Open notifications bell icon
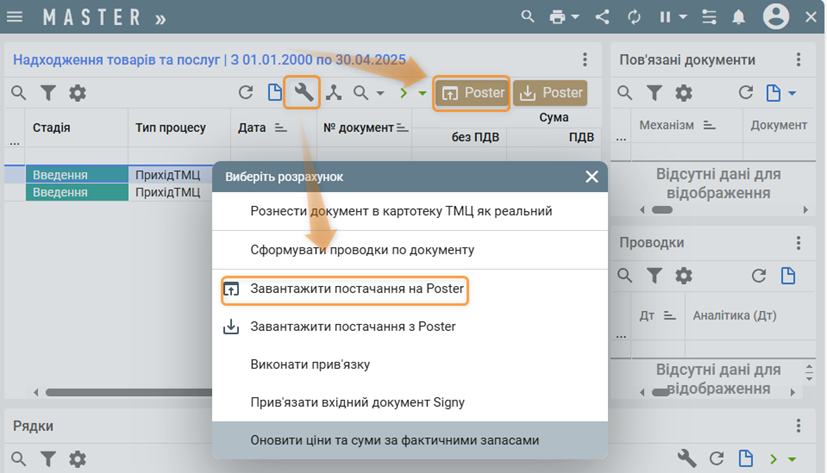 (x=739, y=17)
